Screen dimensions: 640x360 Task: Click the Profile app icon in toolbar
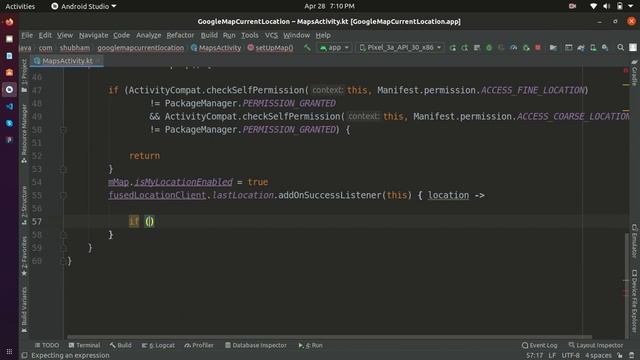click(513, 48)
